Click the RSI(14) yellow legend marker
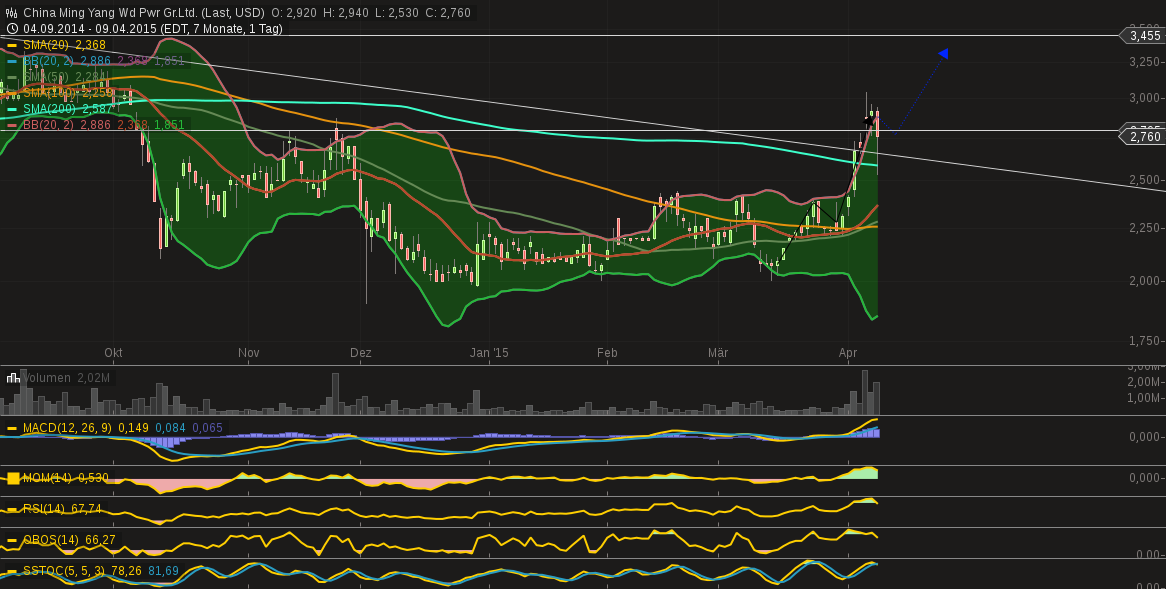 [x=12, y=508]
